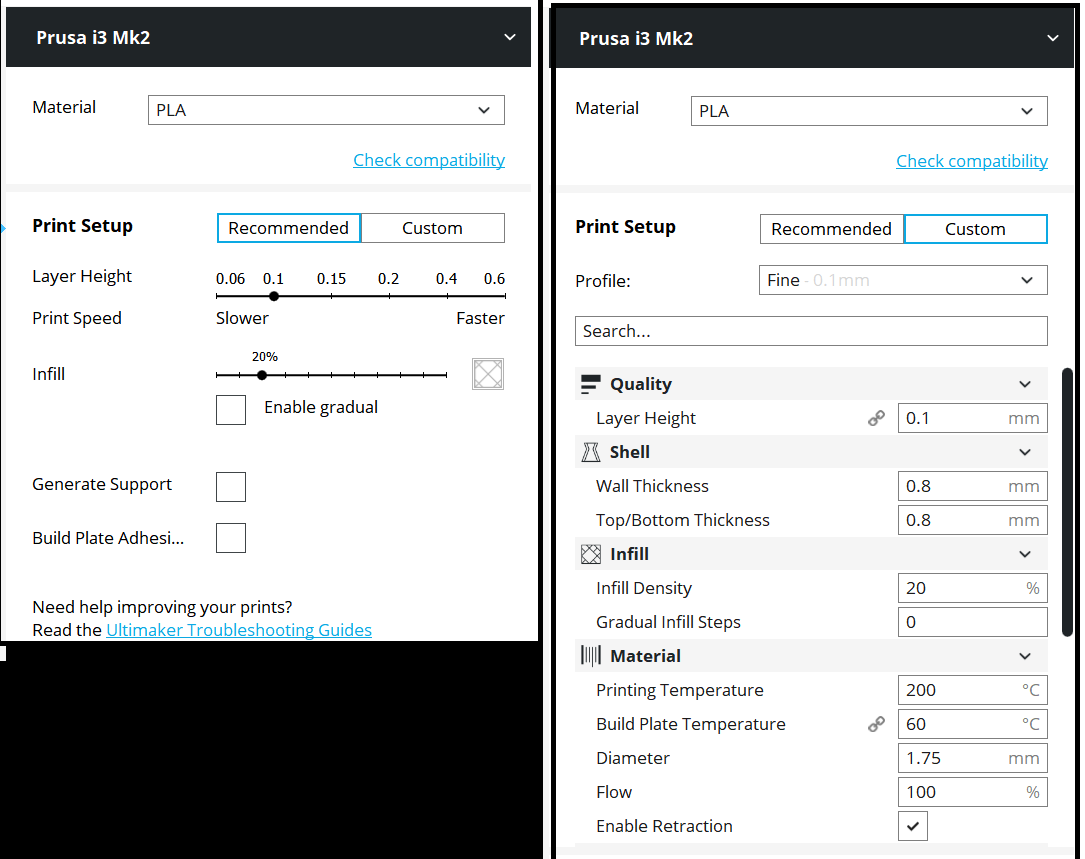Open the Ultimaker Troubleshooting Guides link

(x=239, y=630)
